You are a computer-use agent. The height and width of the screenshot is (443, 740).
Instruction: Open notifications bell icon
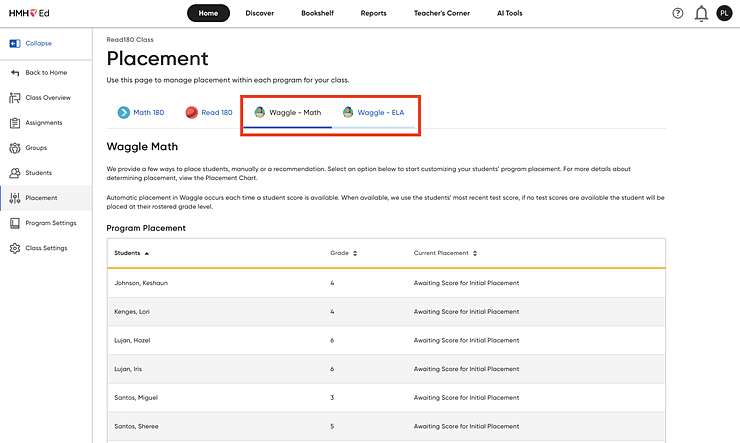(701, 14)
